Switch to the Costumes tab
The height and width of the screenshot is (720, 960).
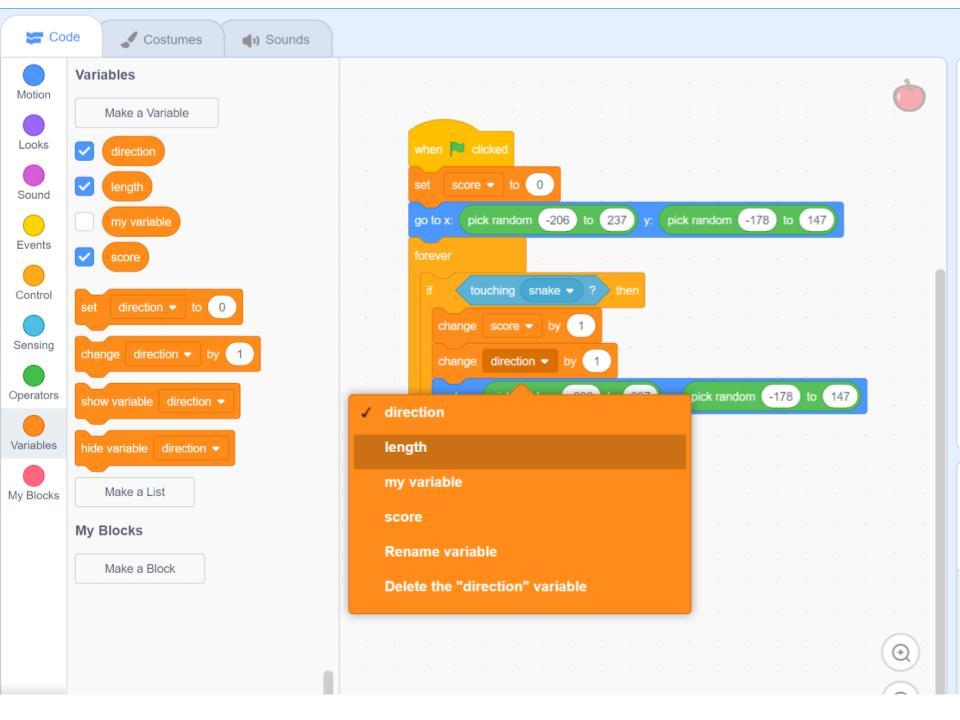[x=162, y=40]
